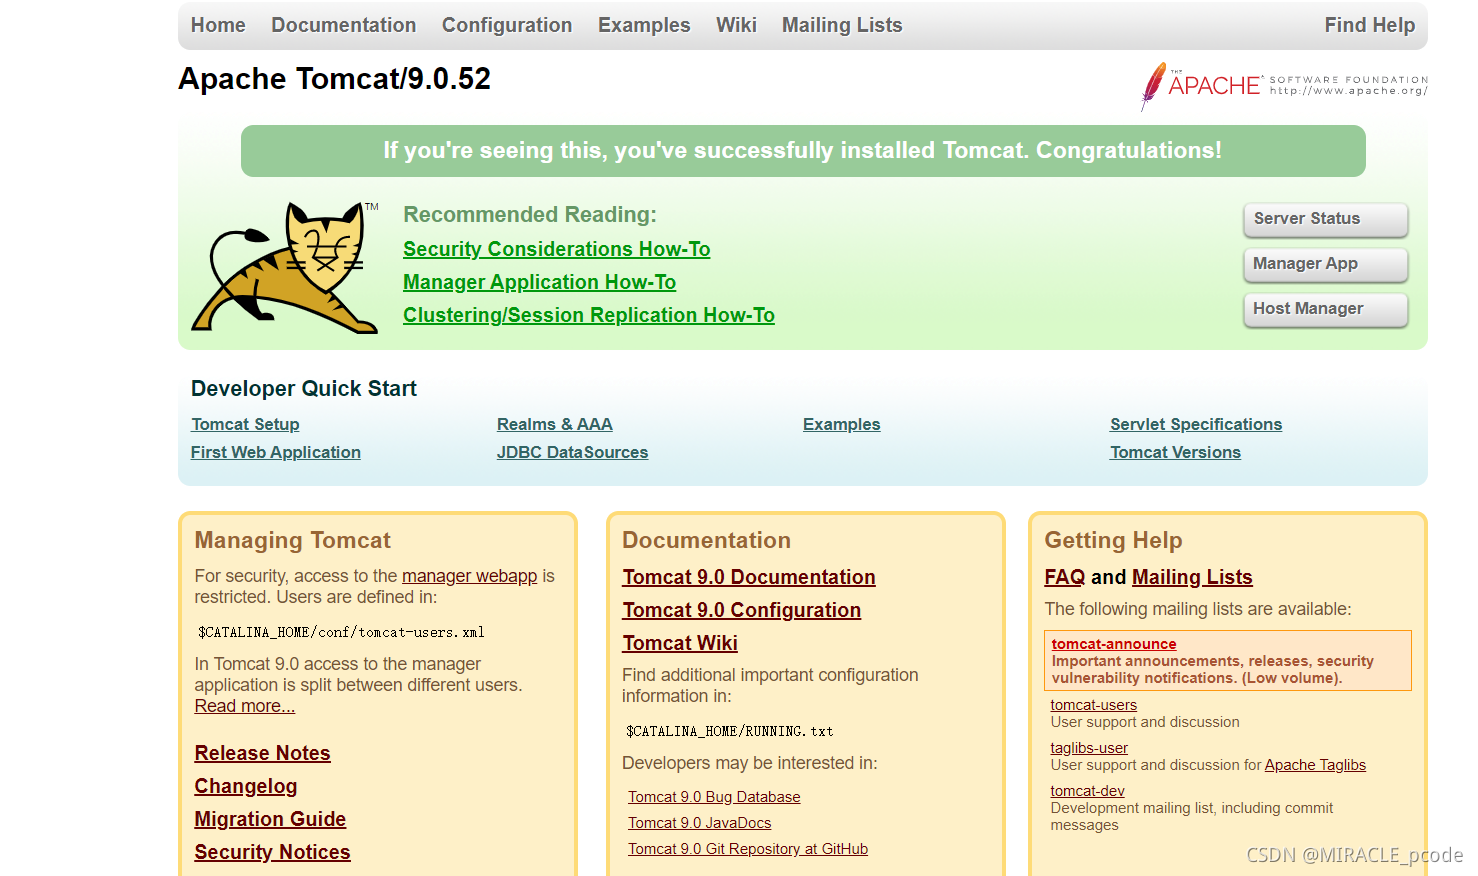Click the Apache Software Foundation feather logo
1478x876 pixels.
point(1284,86)
